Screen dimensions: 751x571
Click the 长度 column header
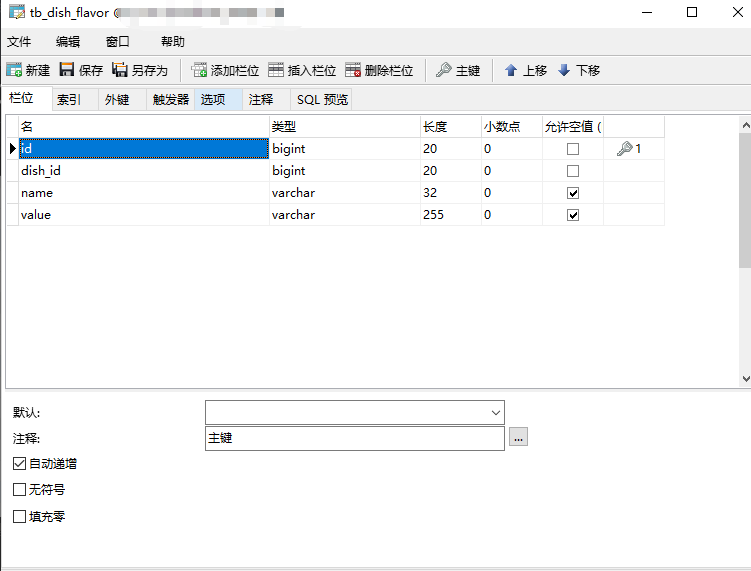click(x=451, y=126)
